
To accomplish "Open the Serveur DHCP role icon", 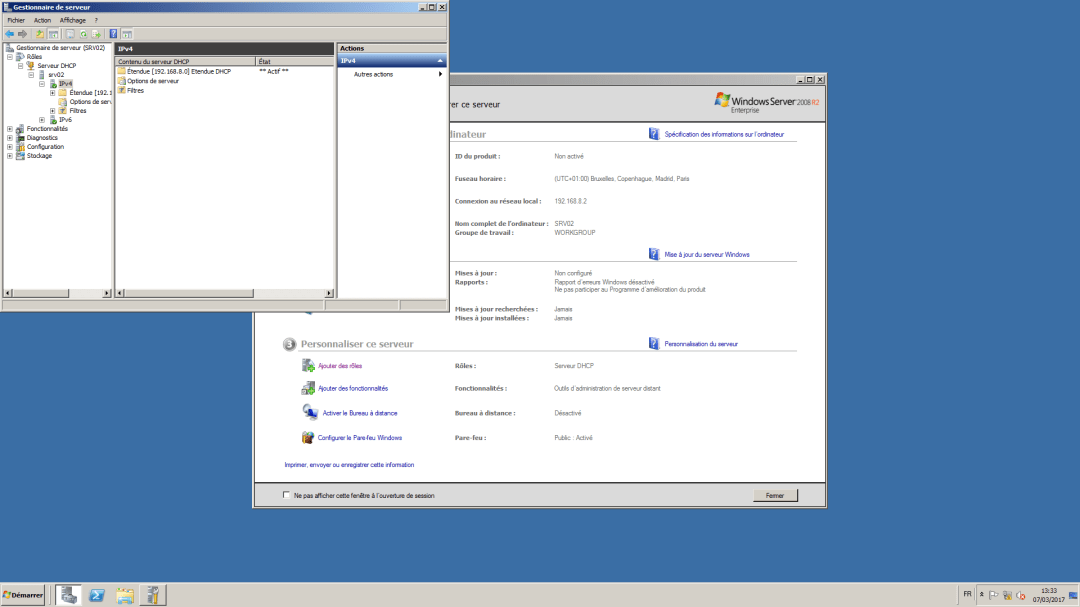I will [30, 66].
